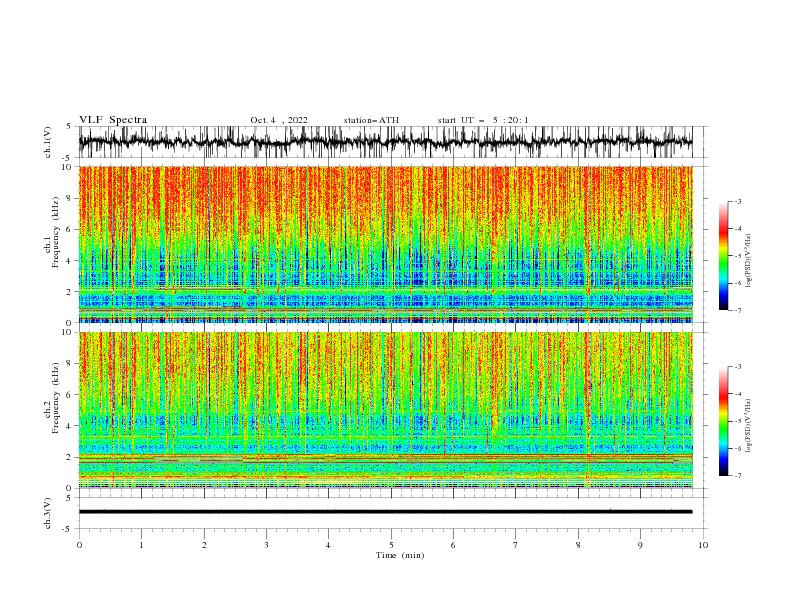
Task: Click the ch.1 spectrogram panel
Action: pos(385,244)
